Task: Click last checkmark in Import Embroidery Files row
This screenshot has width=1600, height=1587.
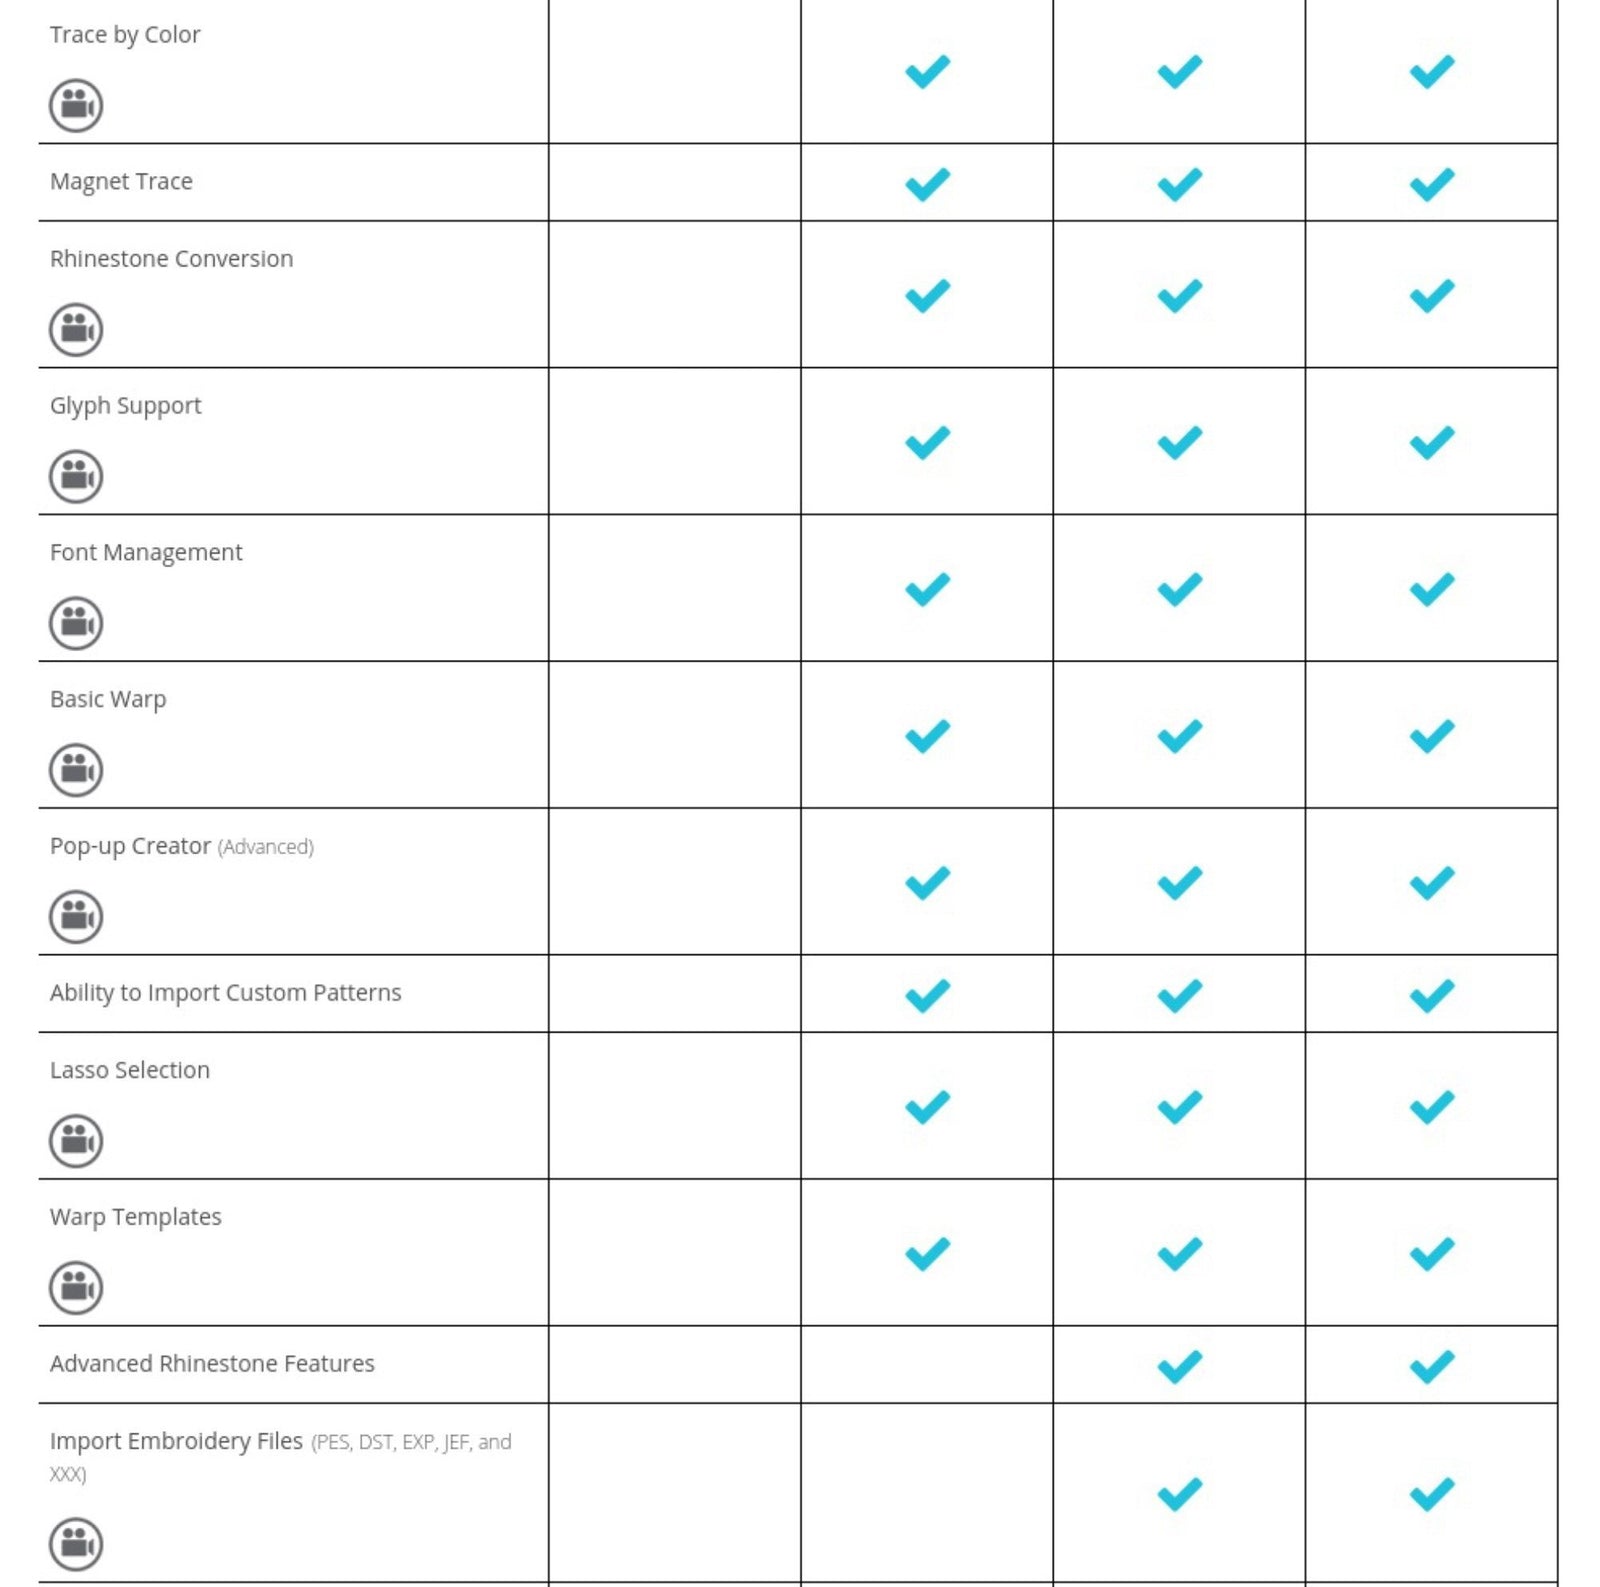Action: (1431, 1494)
